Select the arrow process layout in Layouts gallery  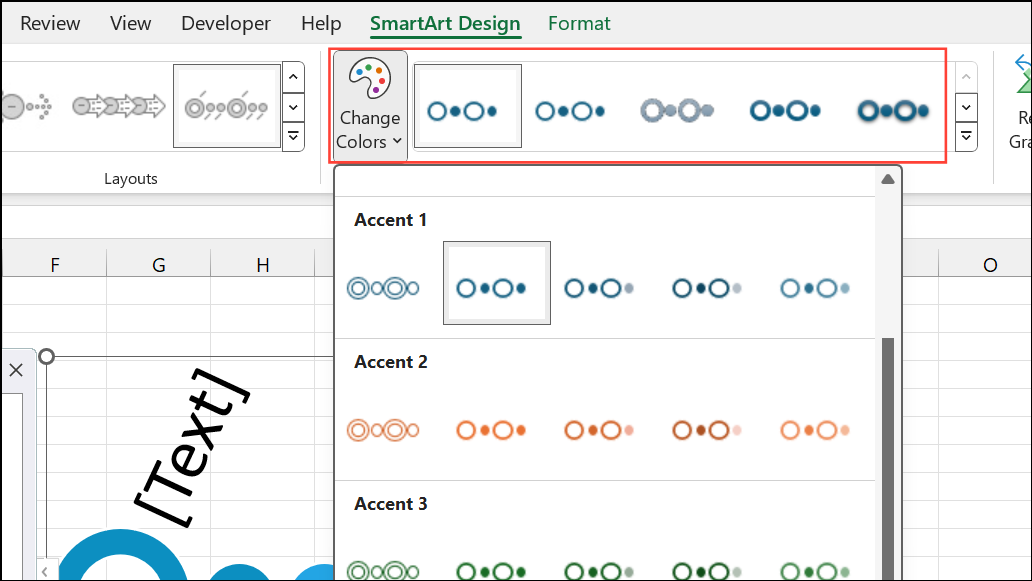tap(118, 105)
